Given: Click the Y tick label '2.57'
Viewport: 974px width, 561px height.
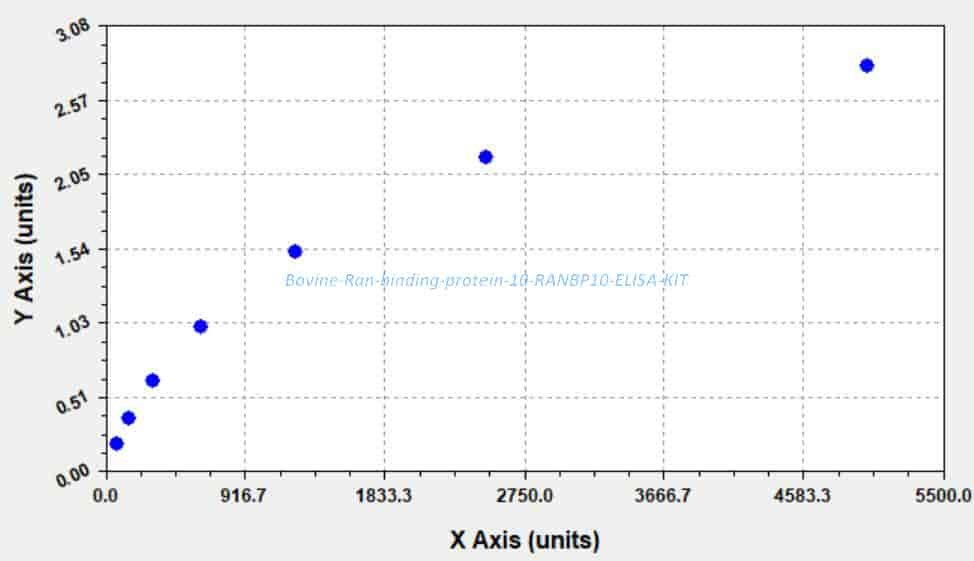Looking at the screenshot, I should coord(72,105).
